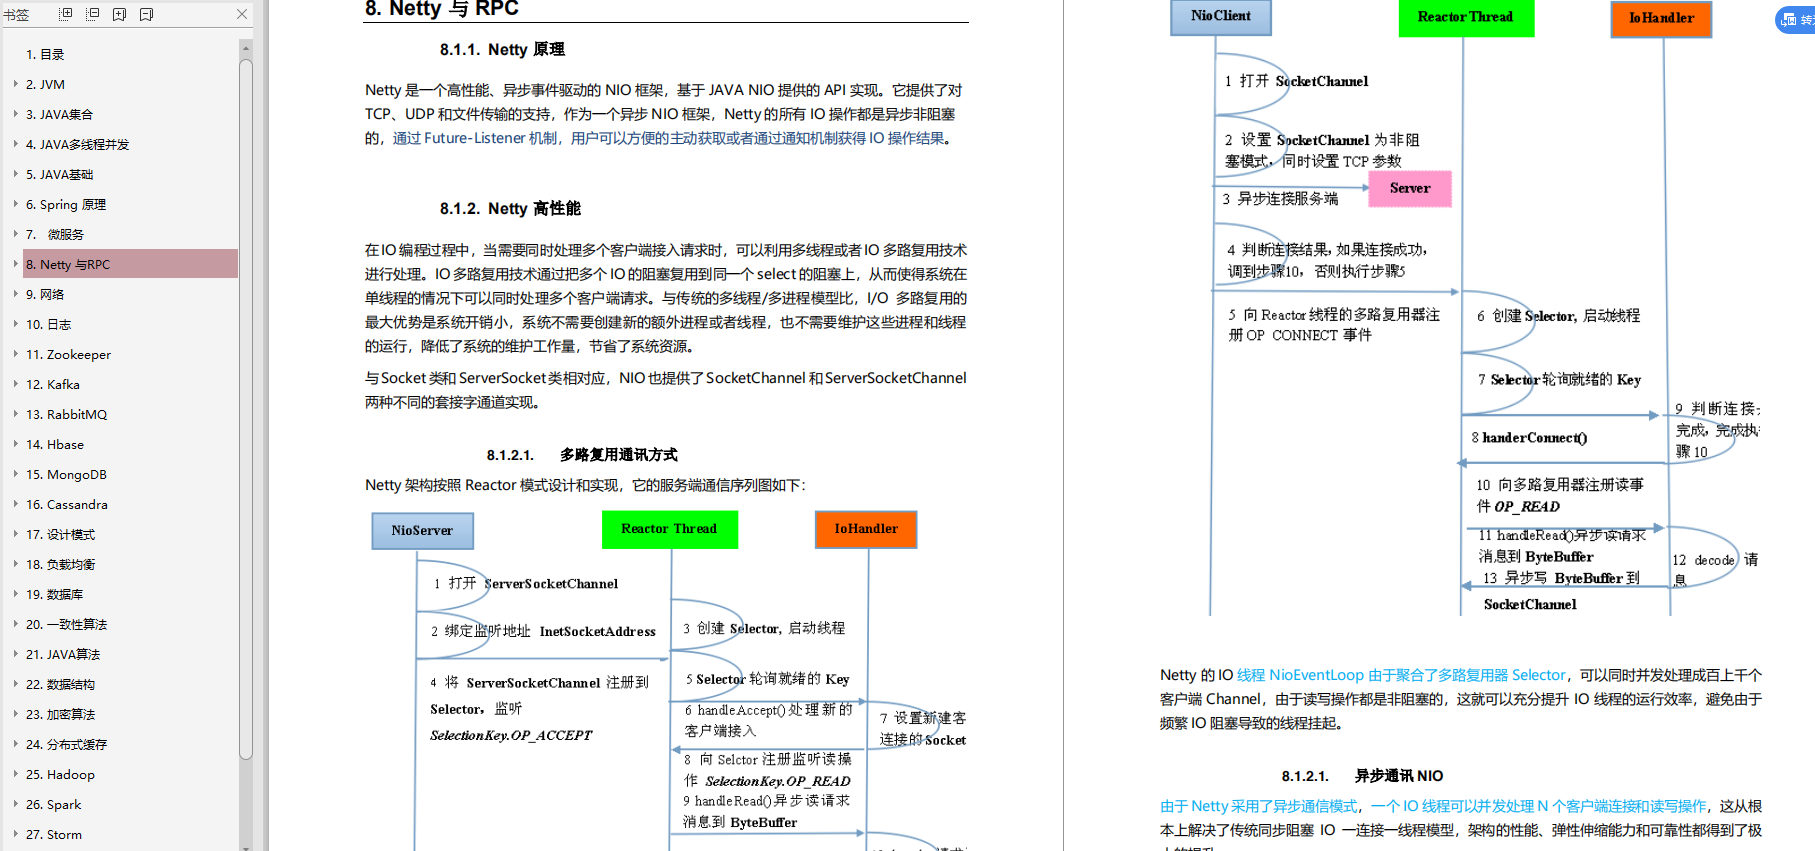Image resolution: width=1815 pixels, height=851 pixels.
Task: Expand the 6. Spring 原理 bookmark arrow
Action: pyautogui.click(x=16, y=204)
